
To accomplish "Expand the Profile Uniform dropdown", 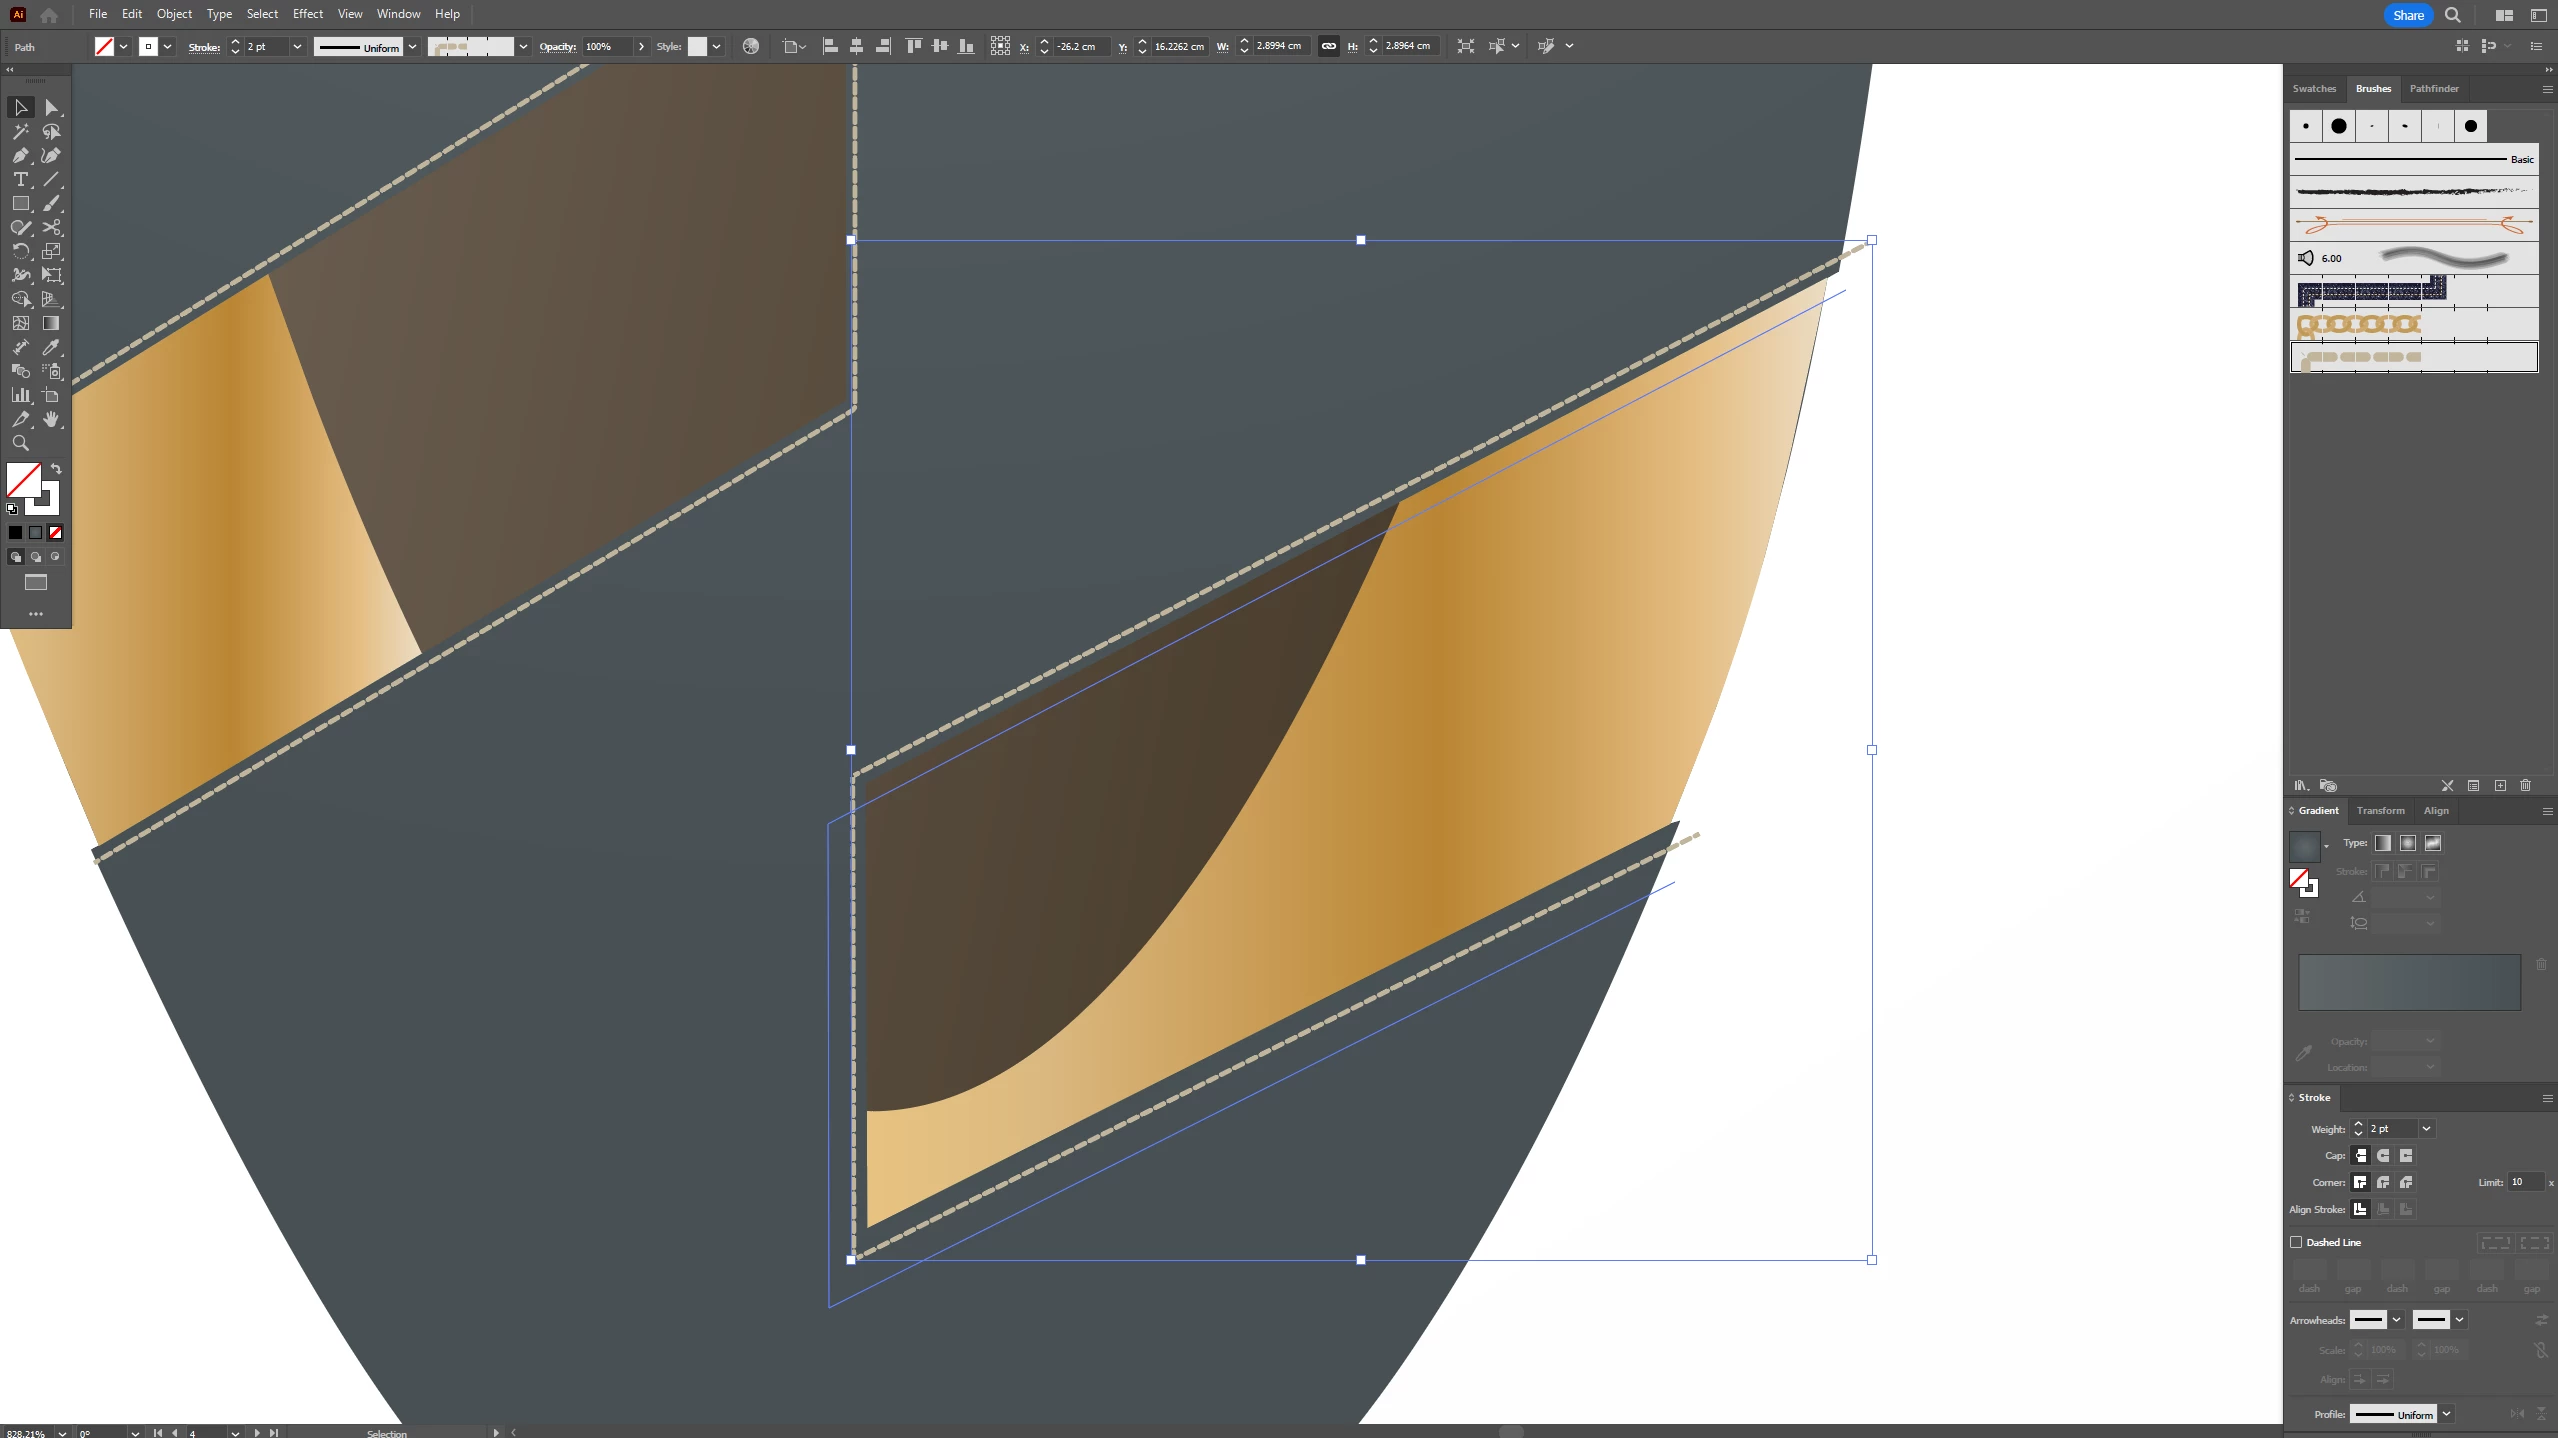I will (x=2446, y=1414).
